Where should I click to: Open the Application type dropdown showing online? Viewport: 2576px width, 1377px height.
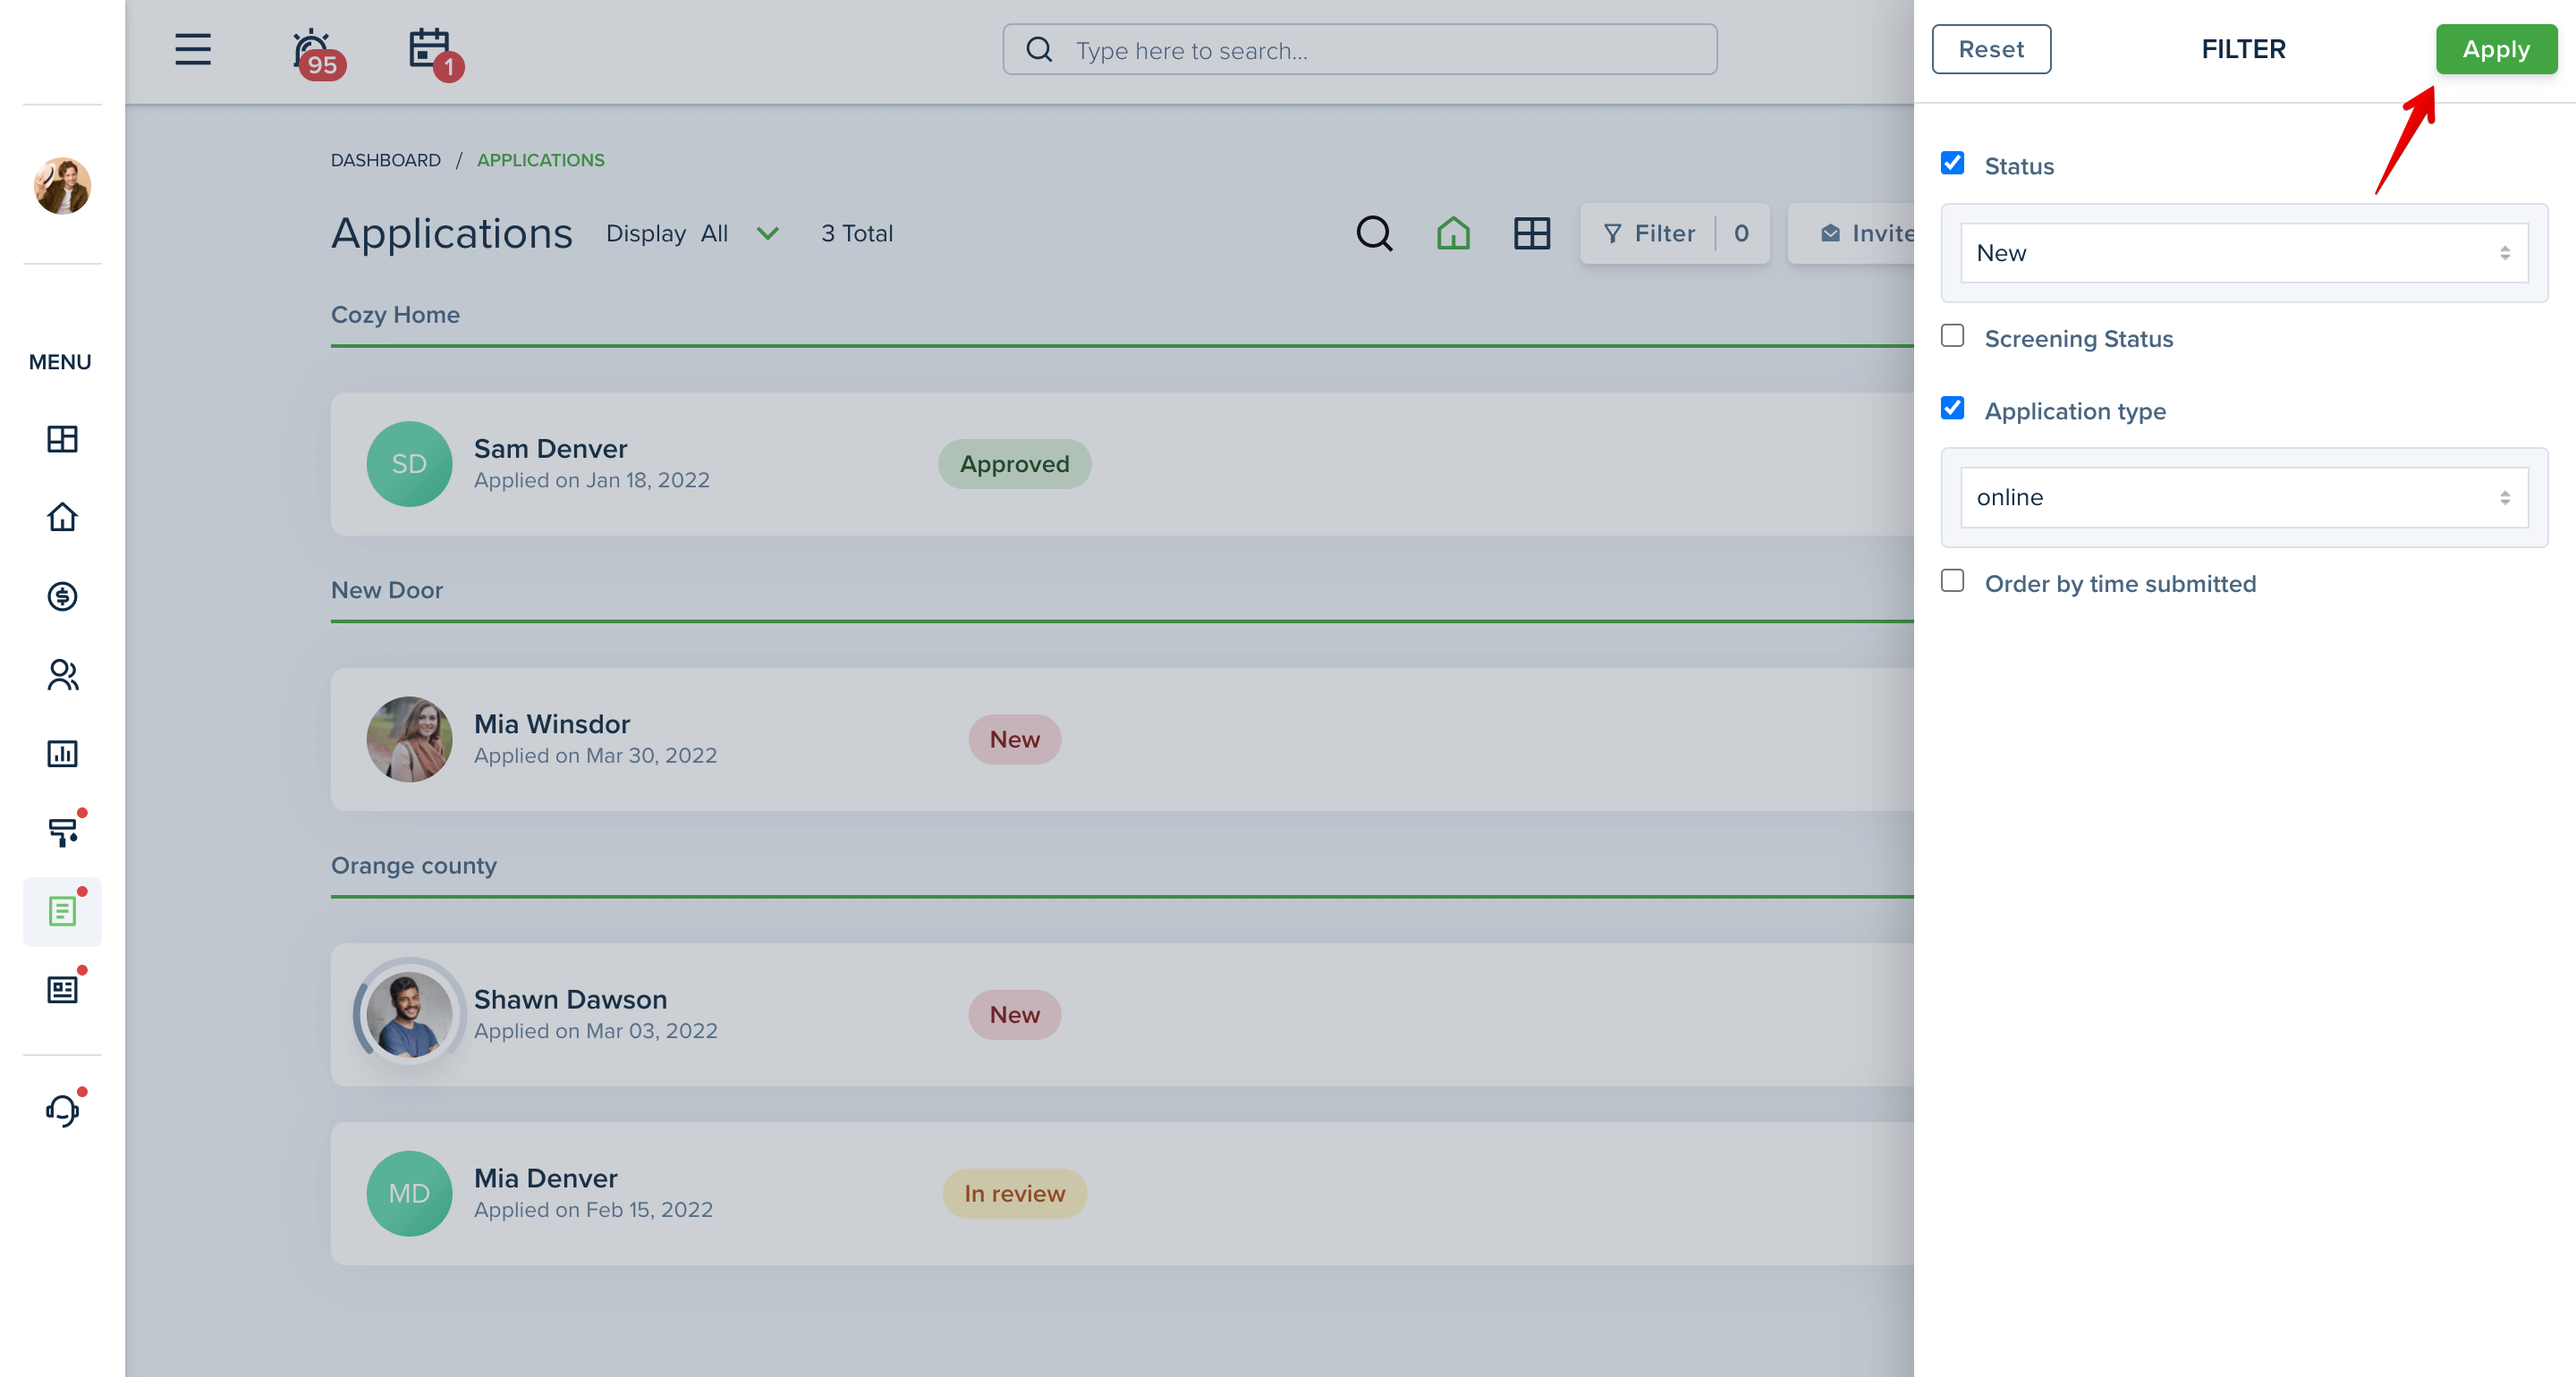(2244, 497)
